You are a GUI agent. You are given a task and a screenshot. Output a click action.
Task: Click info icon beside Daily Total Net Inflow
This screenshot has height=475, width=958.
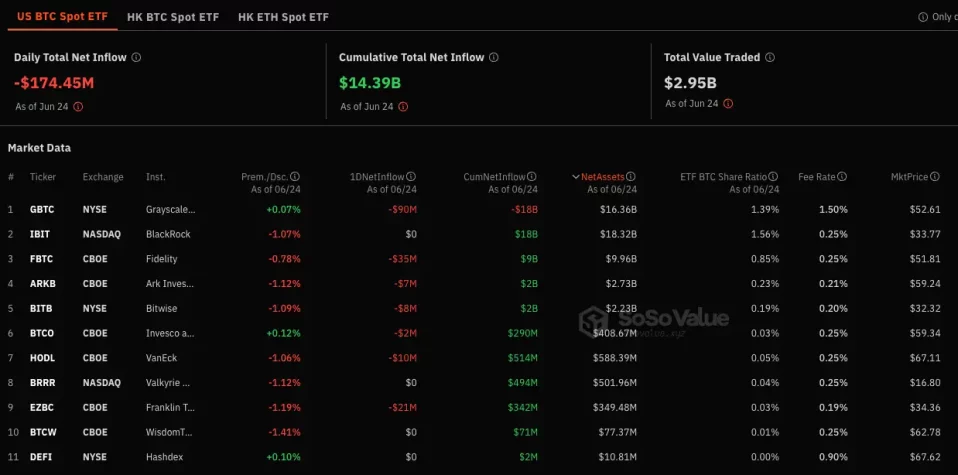point(136,58)
